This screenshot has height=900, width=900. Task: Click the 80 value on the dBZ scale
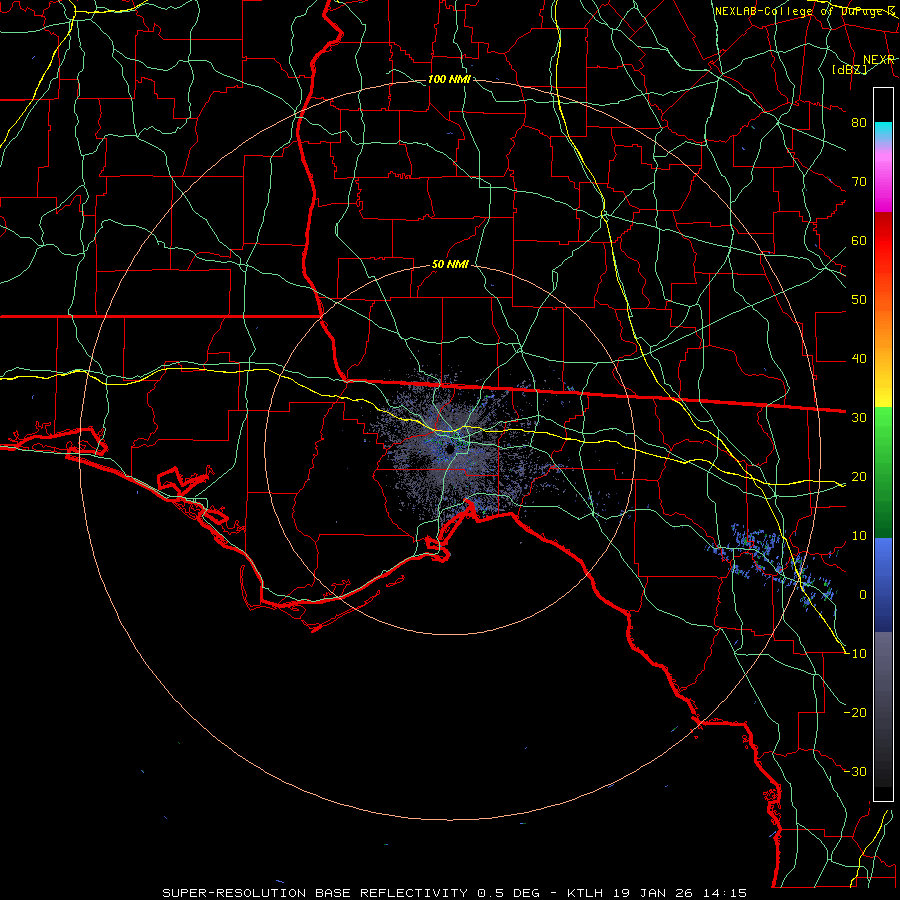click(859, 122)
